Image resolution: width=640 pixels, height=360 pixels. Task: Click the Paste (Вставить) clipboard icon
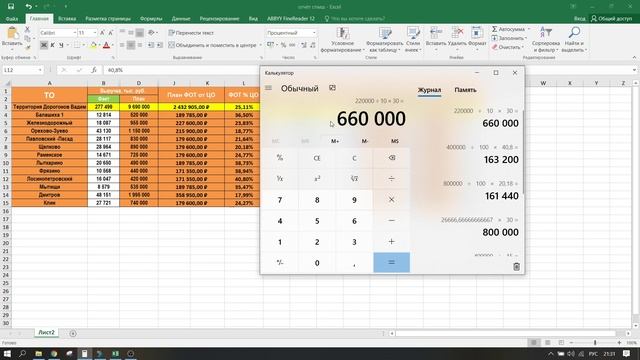tap(12, 33)
